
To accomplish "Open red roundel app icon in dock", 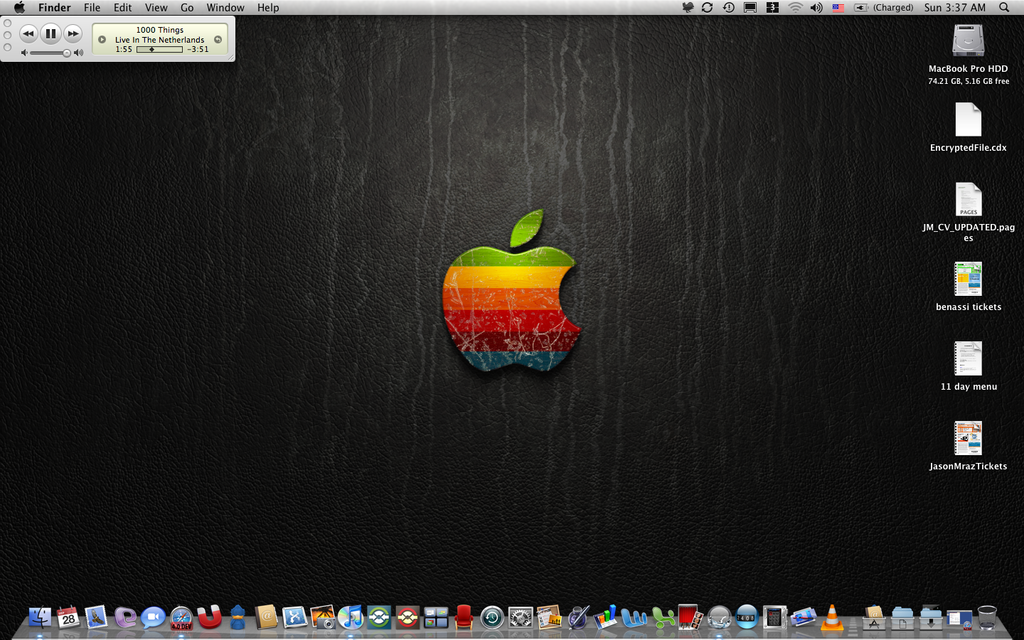I will pos(407,617).
